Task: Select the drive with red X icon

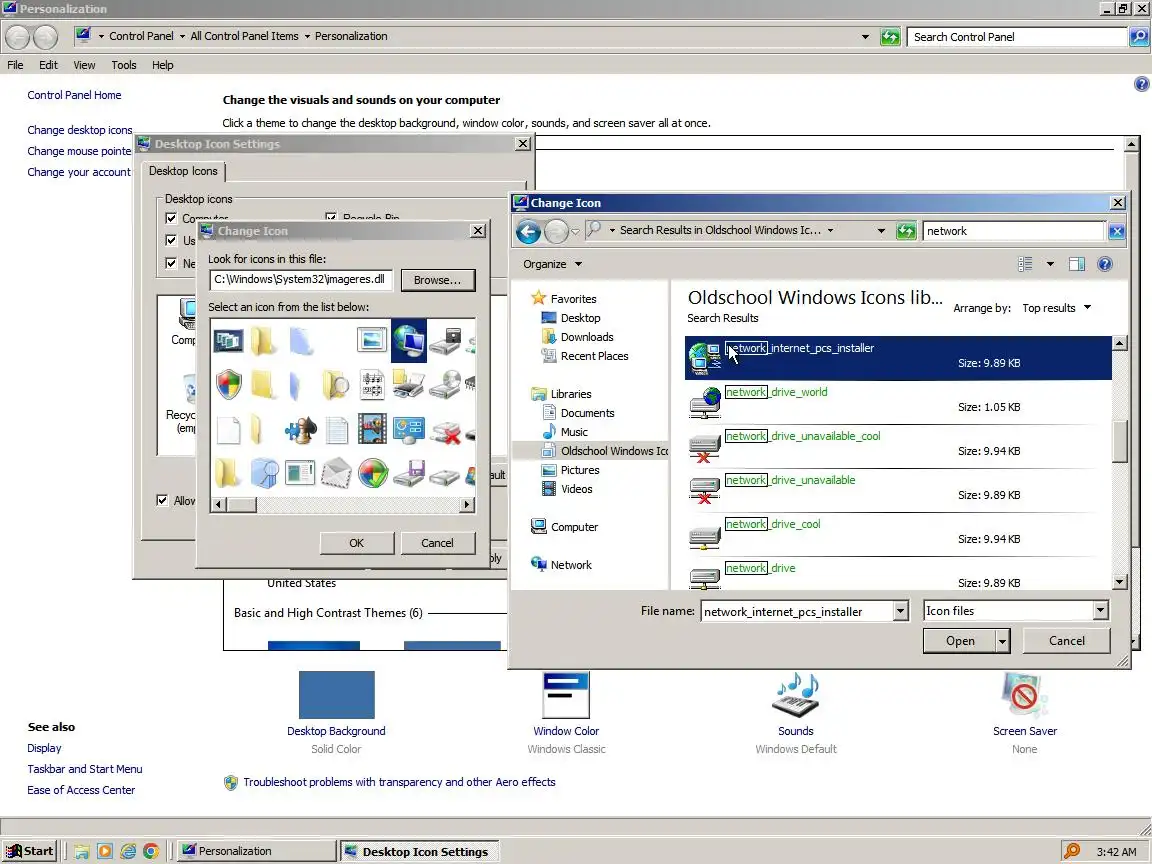Action: pos(445,431)
